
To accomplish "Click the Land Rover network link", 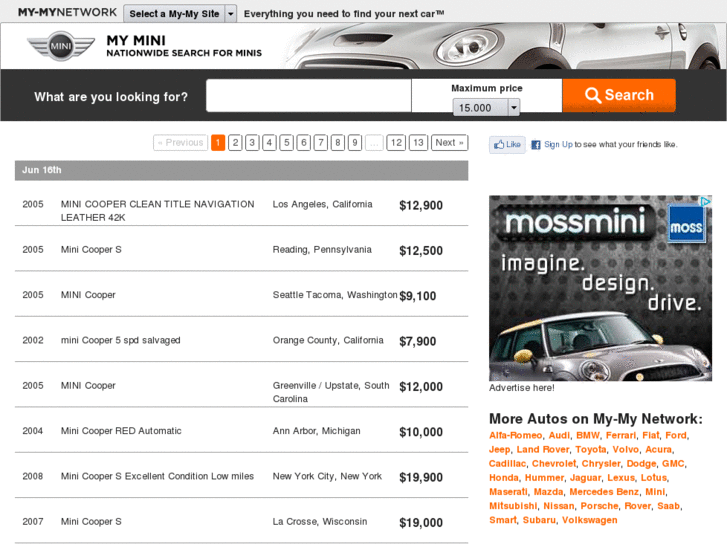I will pos(543,449).
